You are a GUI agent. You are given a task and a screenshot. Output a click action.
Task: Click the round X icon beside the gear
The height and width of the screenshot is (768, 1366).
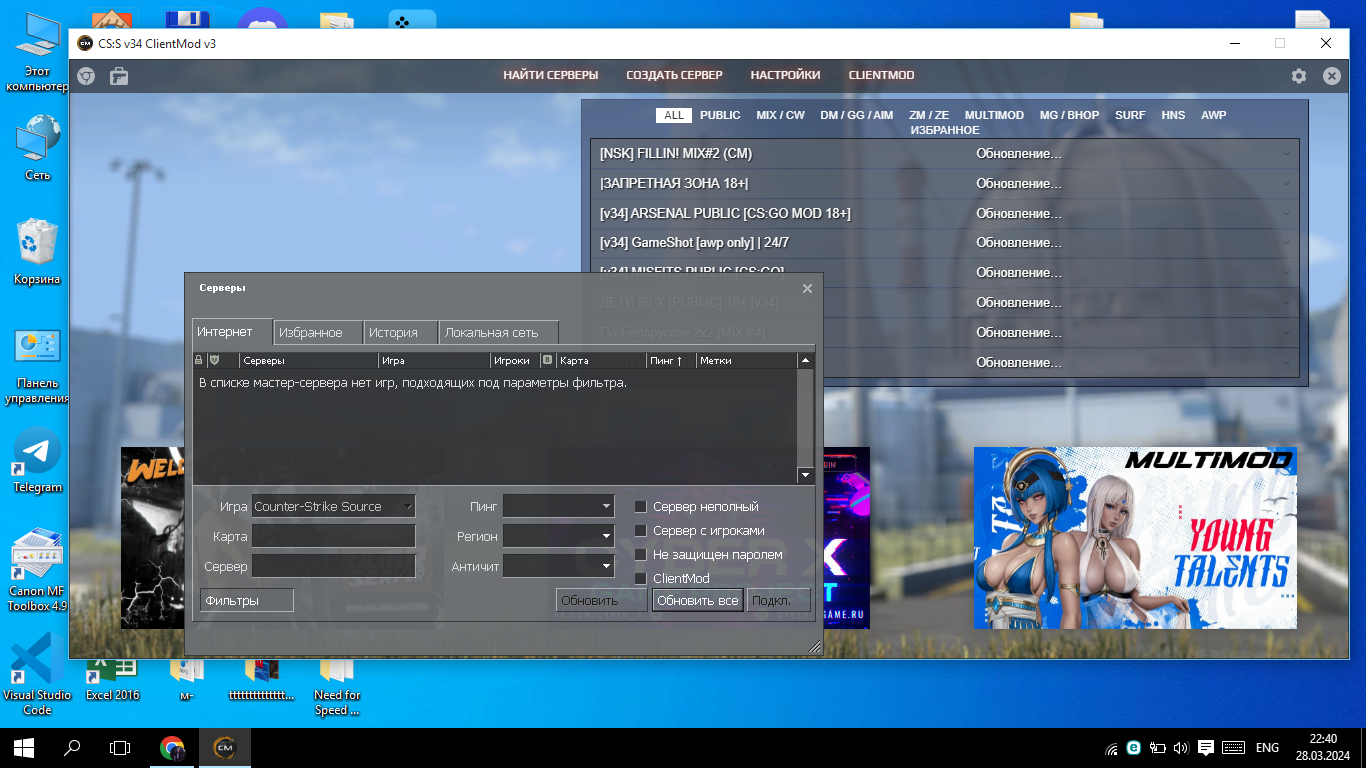[x=1331, y=76]
